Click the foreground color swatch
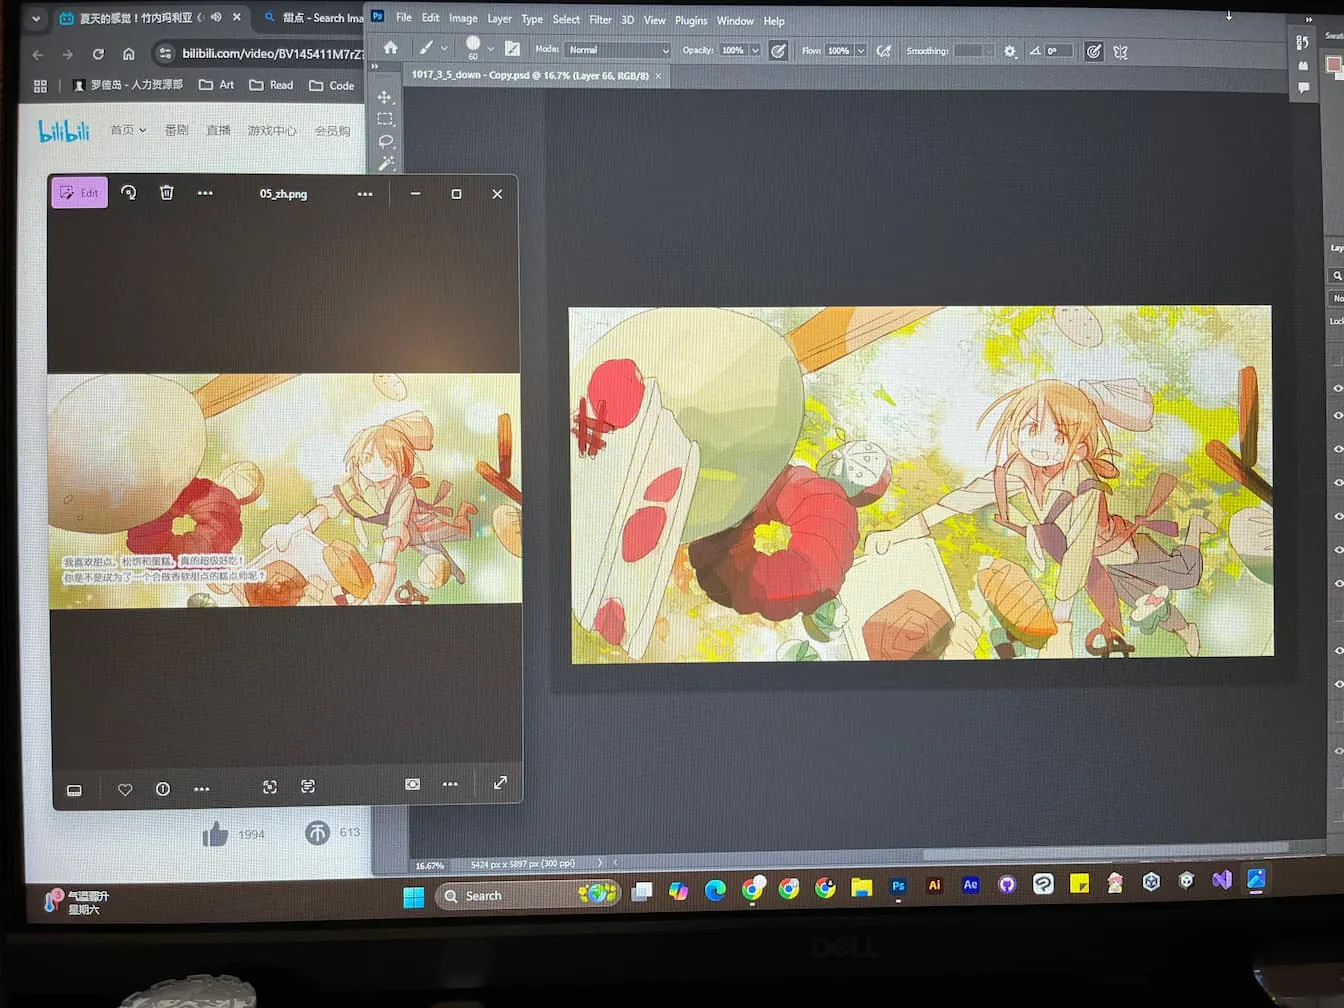Viewport: 1344px width, 1008px height. pyautogui.click(x=1332, y=64)
